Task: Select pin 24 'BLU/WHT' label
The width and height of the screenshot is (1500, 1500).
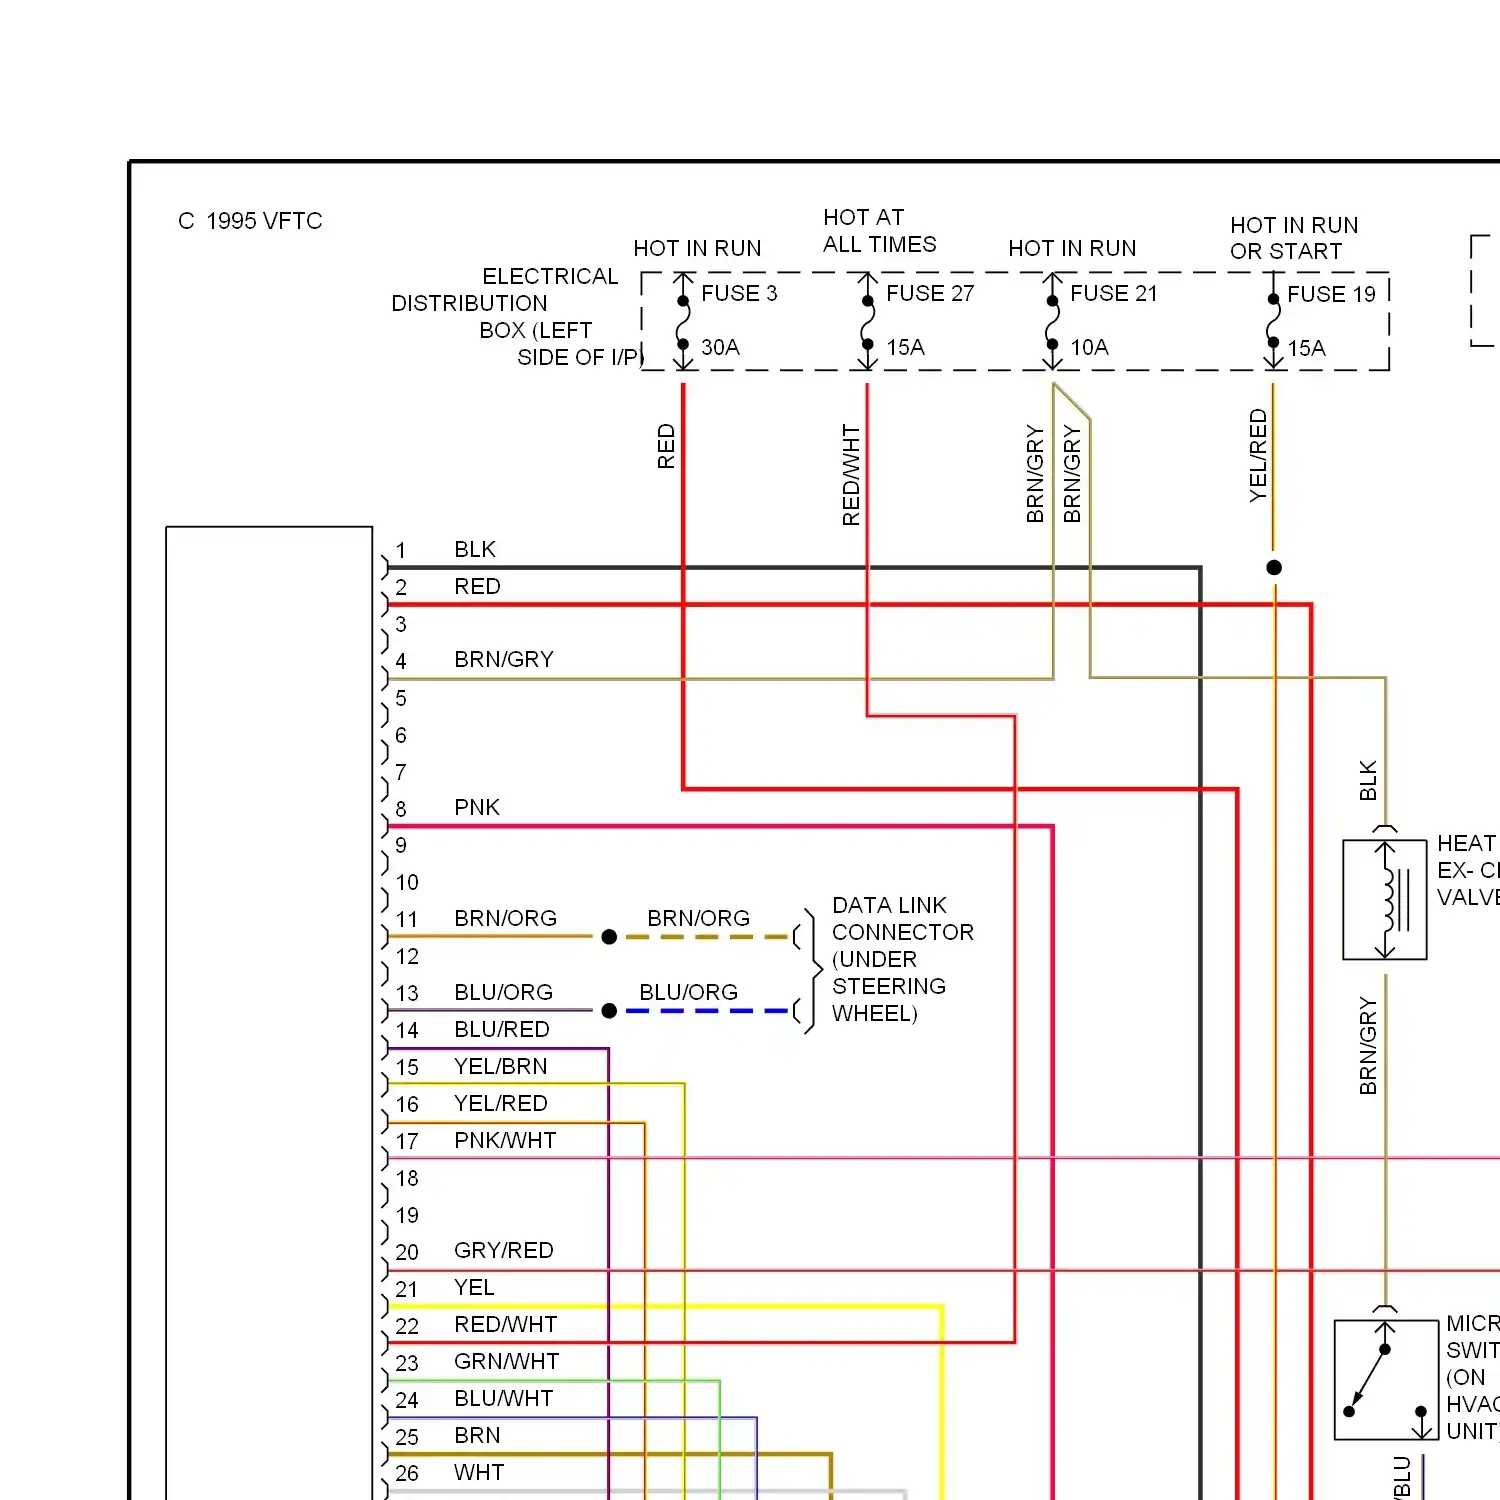Action: pyautogui.click(x=503, y=1398)
